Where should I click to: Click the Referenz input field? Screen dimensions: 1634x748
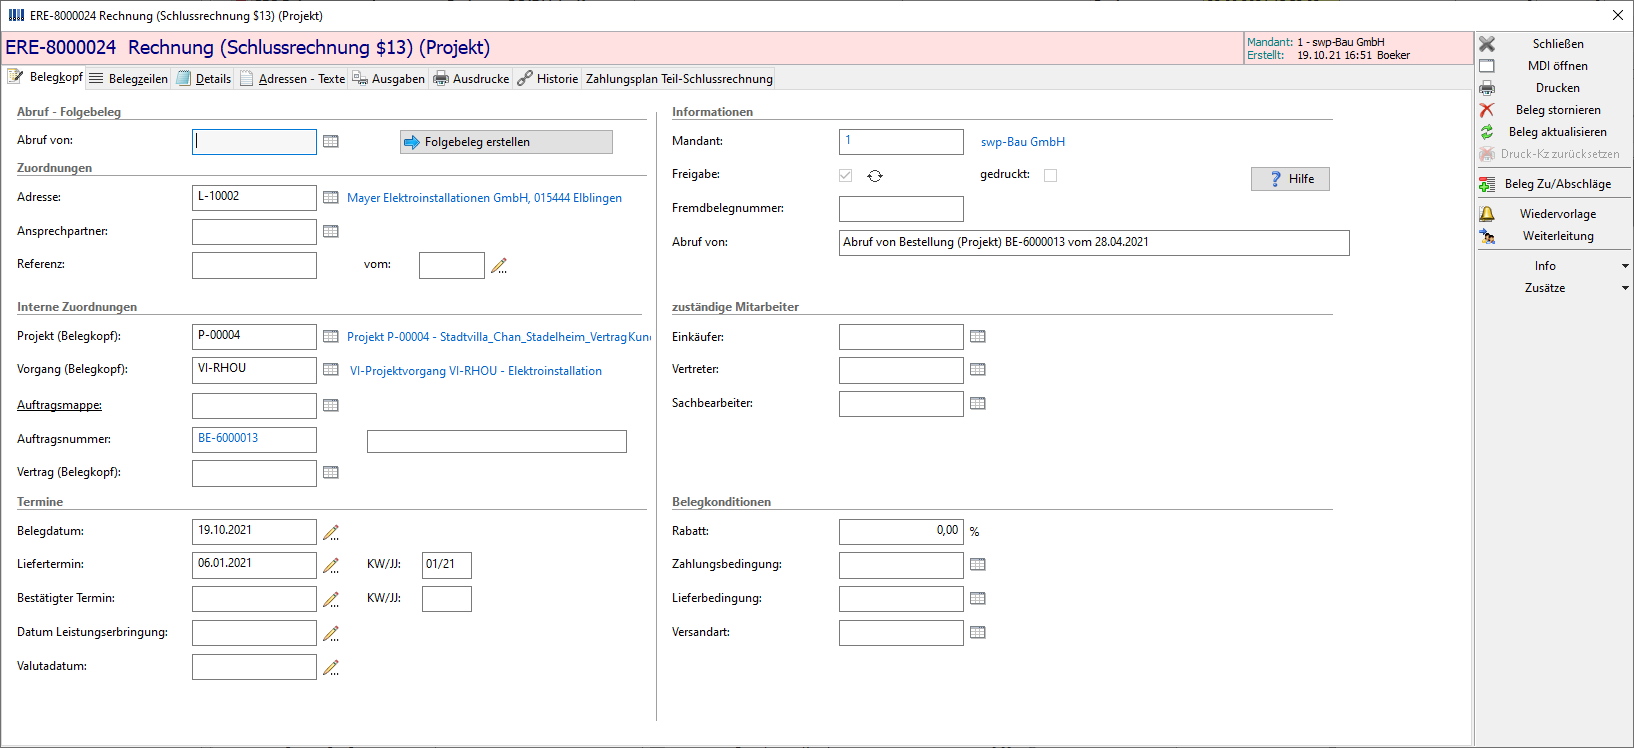click(254, 265)
